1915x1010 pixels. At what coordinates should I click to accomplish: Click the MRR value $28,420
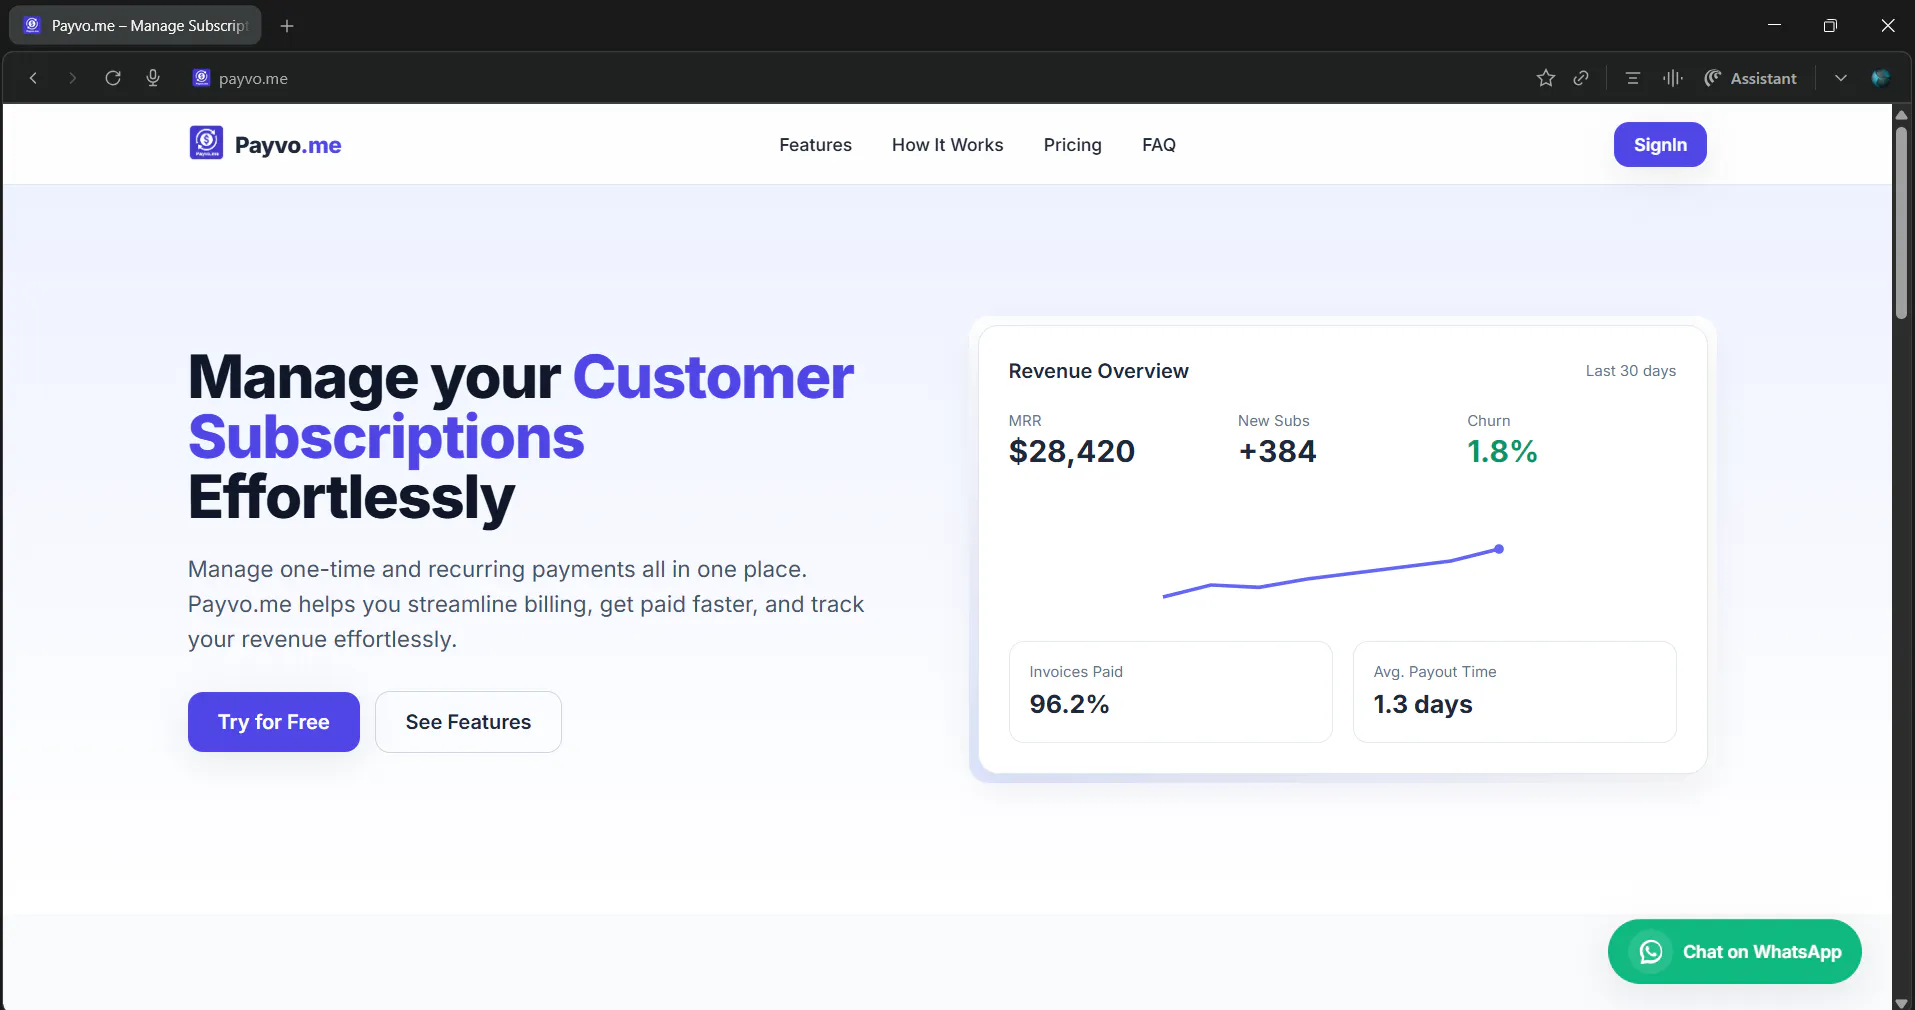point(1072,452)
